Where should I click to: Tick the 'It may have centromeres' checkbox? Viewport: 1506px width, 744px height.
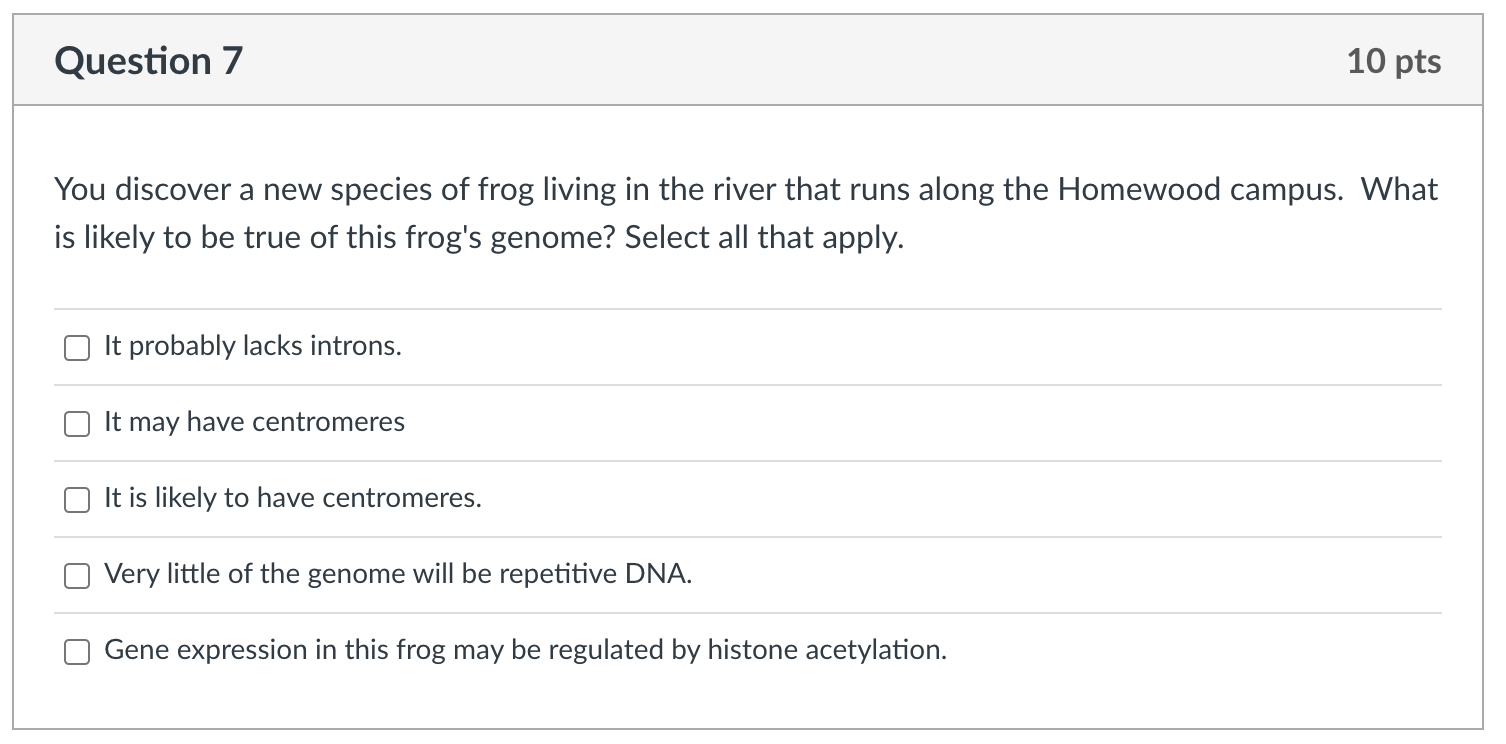[x=77, y=423]
